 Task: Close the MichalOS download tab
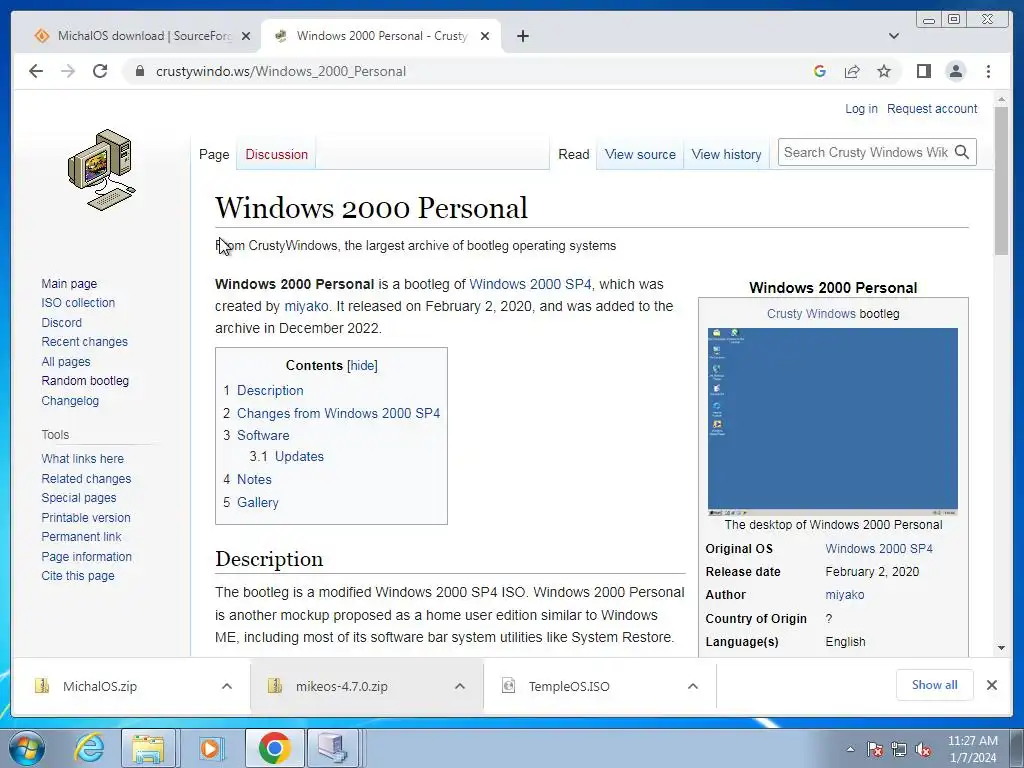coord(246,36)
